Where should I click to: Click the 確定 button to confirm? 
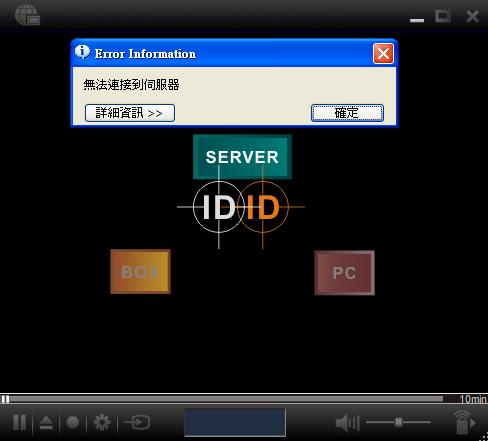point(347,113)
